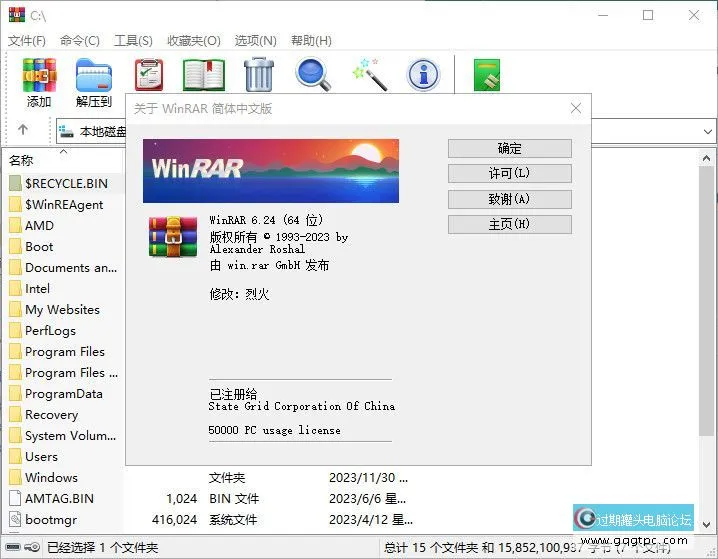The image size is (718, 559).
Task: Expand the address bar path dropdown
Action: (707, 131)
